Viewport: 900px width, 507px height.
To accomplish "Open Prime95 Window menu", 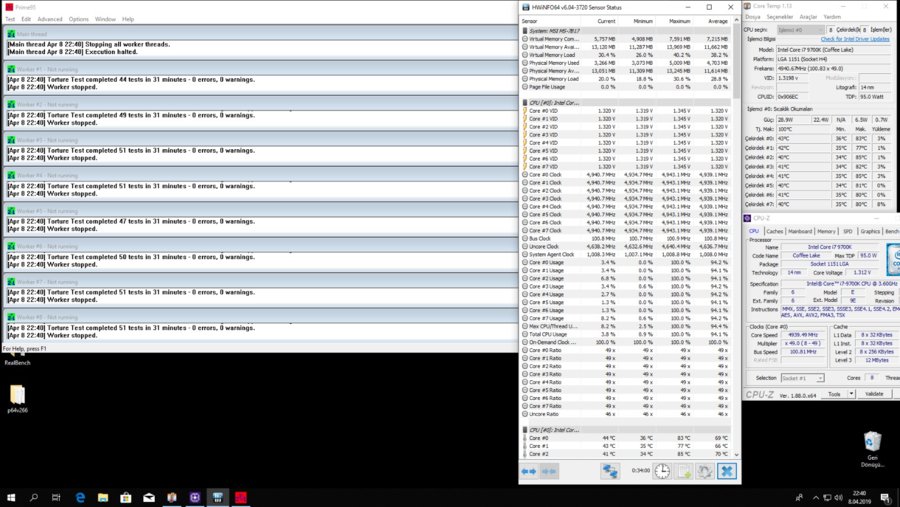I will [x=105, y=19].
